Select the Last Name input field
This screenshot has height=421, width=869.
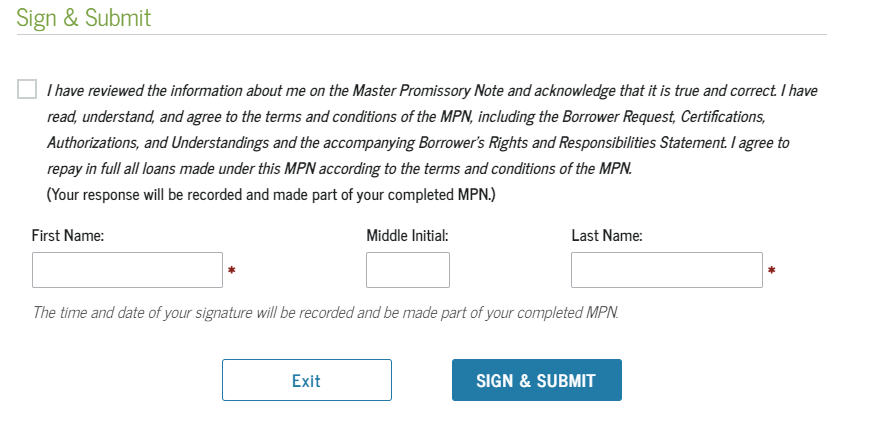(666, 270)
